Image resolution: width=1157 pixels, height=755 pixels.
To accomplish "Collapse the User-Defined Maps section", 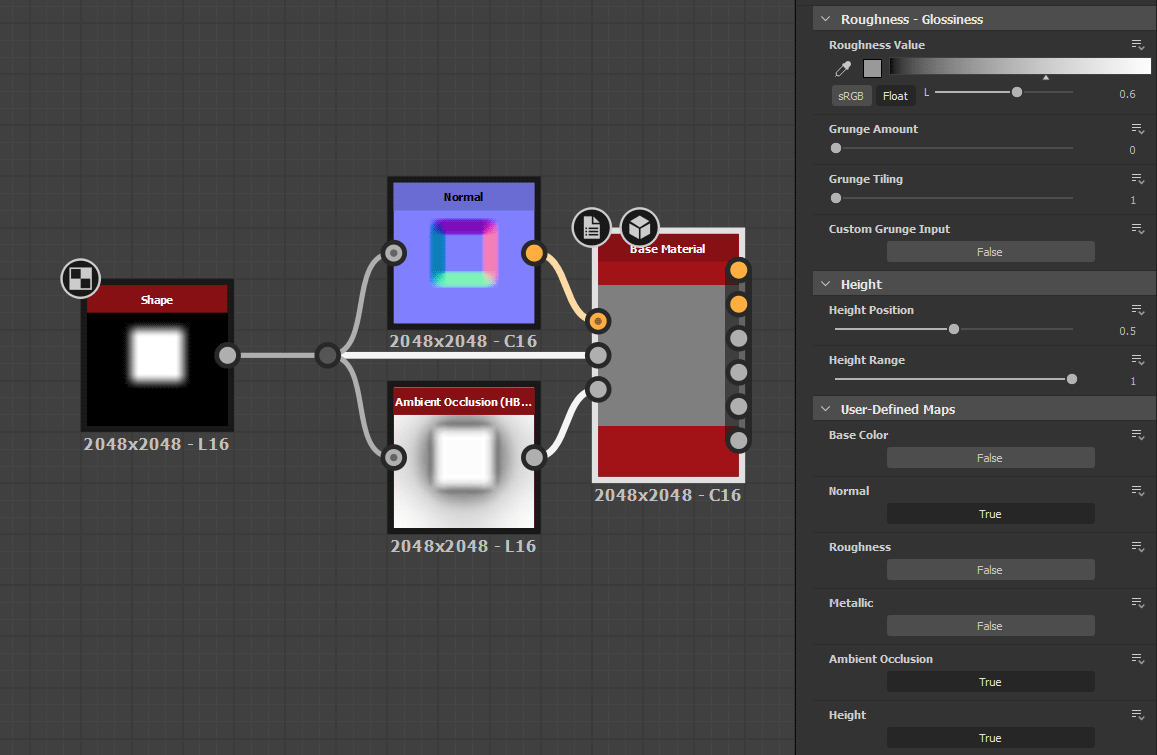I will [x=826, y=409].
